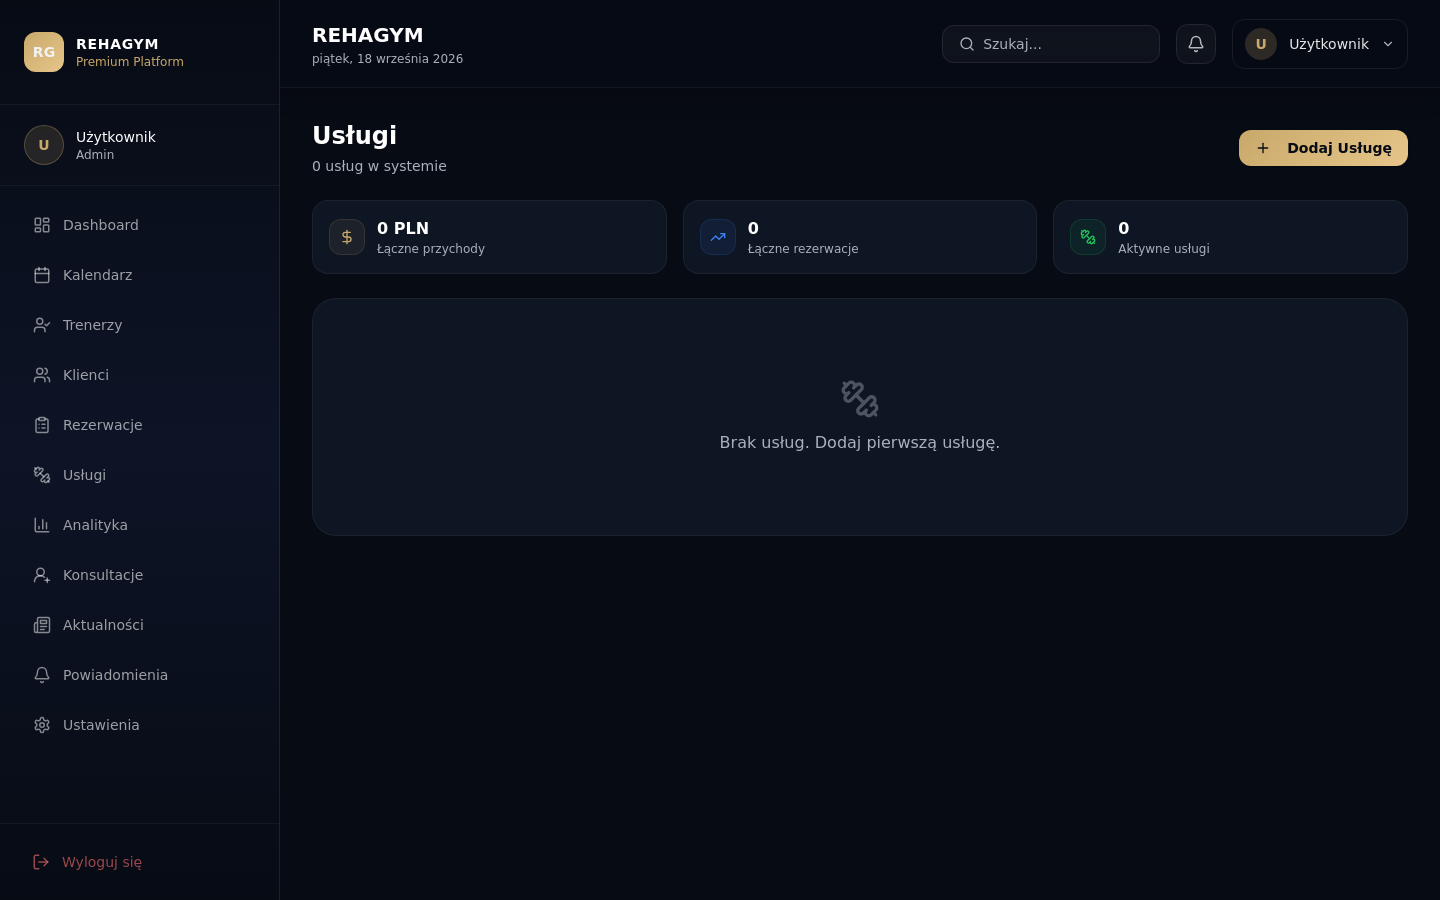Click the Dodaj Usługę button
The width and height of the screenshot is (1440, 900).
pyautogui.click(x=1323, y=148)
